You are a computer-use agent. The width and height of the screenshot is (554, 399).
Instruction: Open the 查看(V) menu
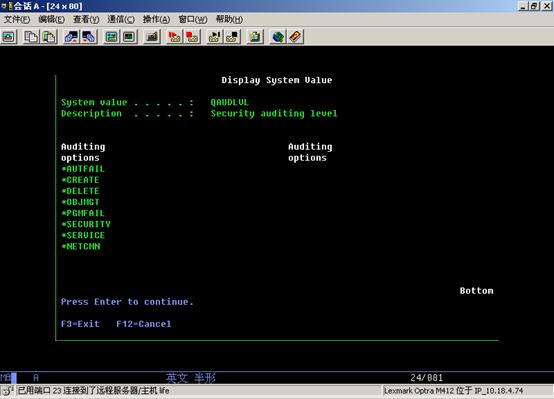86,19
